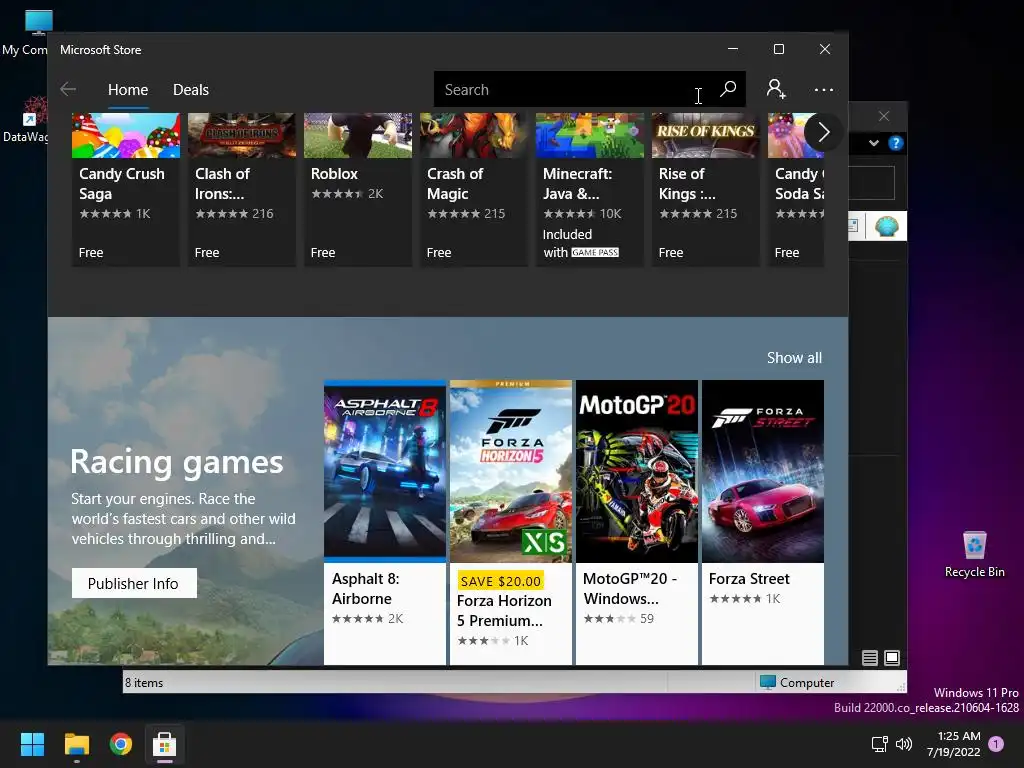Screen dimensions: 1024x768
Task: Click the taskbar clock showing 1:25 AM
Action: click(x=954, y=744)
